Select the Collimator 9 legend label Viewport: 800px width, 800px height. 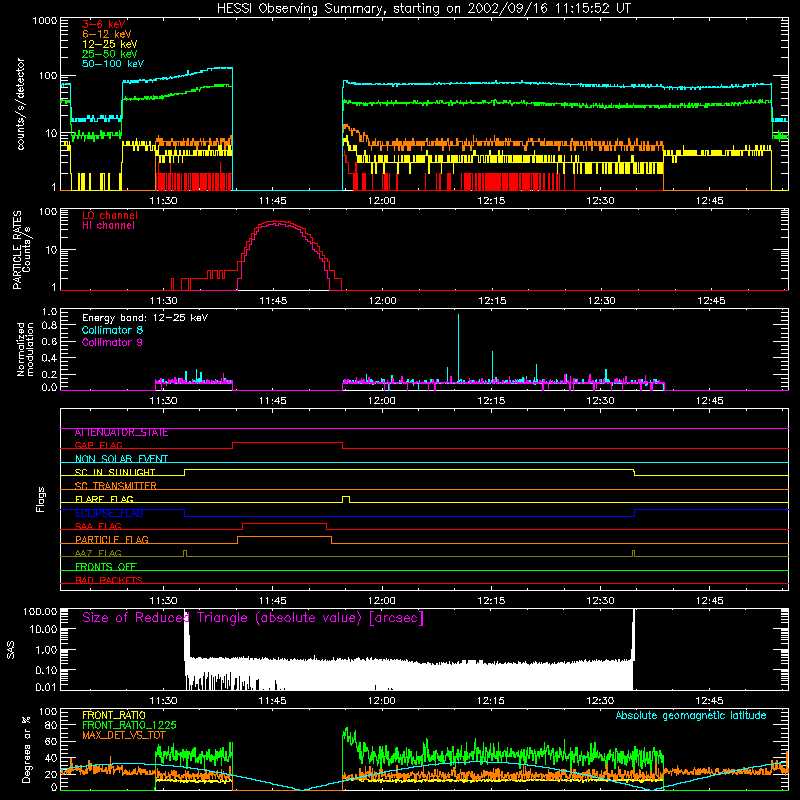pos(112,342)
